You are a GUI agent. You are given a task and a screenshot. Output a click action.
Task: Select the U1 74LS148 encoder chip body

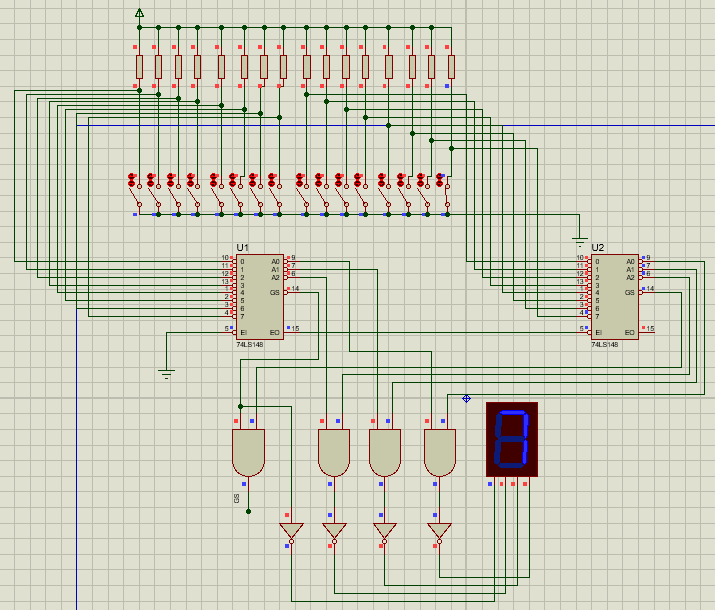pyautogui.click(x=259, y=297)
